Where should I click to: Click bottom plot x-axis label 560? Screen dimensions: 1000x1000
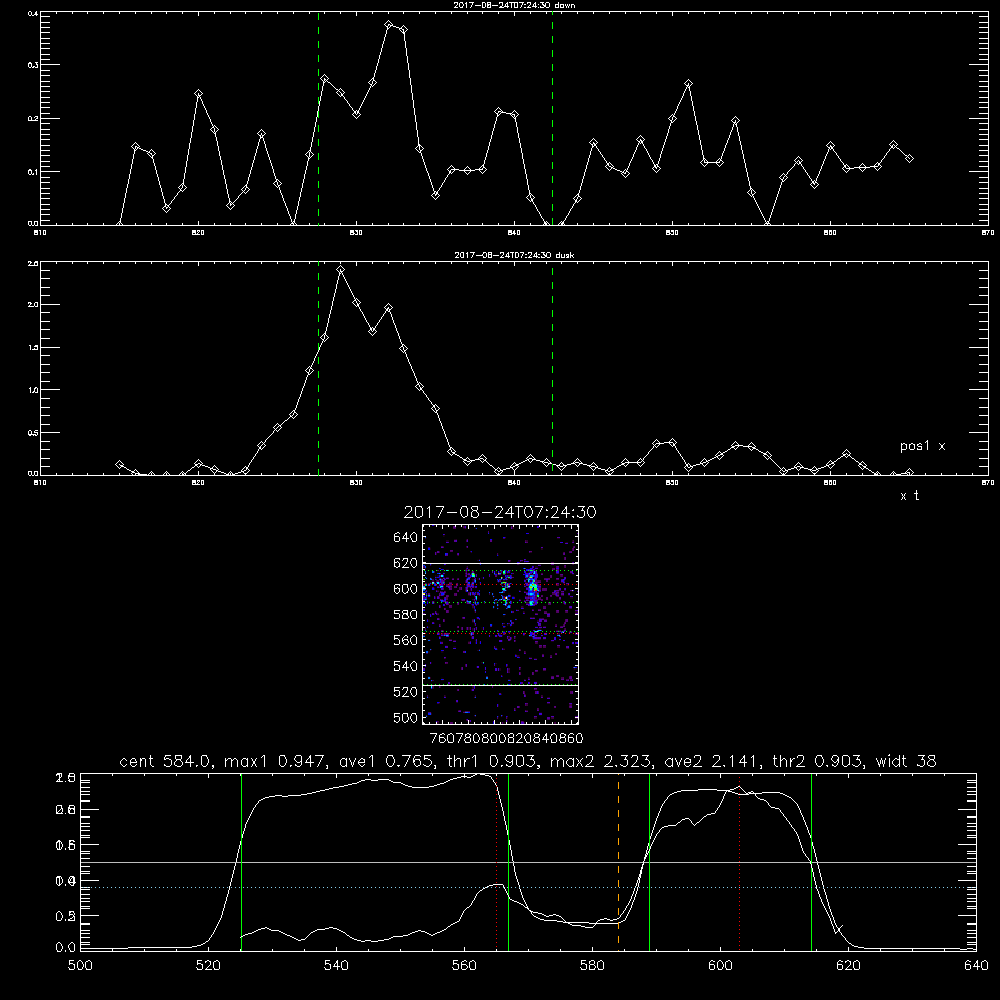tap(464, 966)
